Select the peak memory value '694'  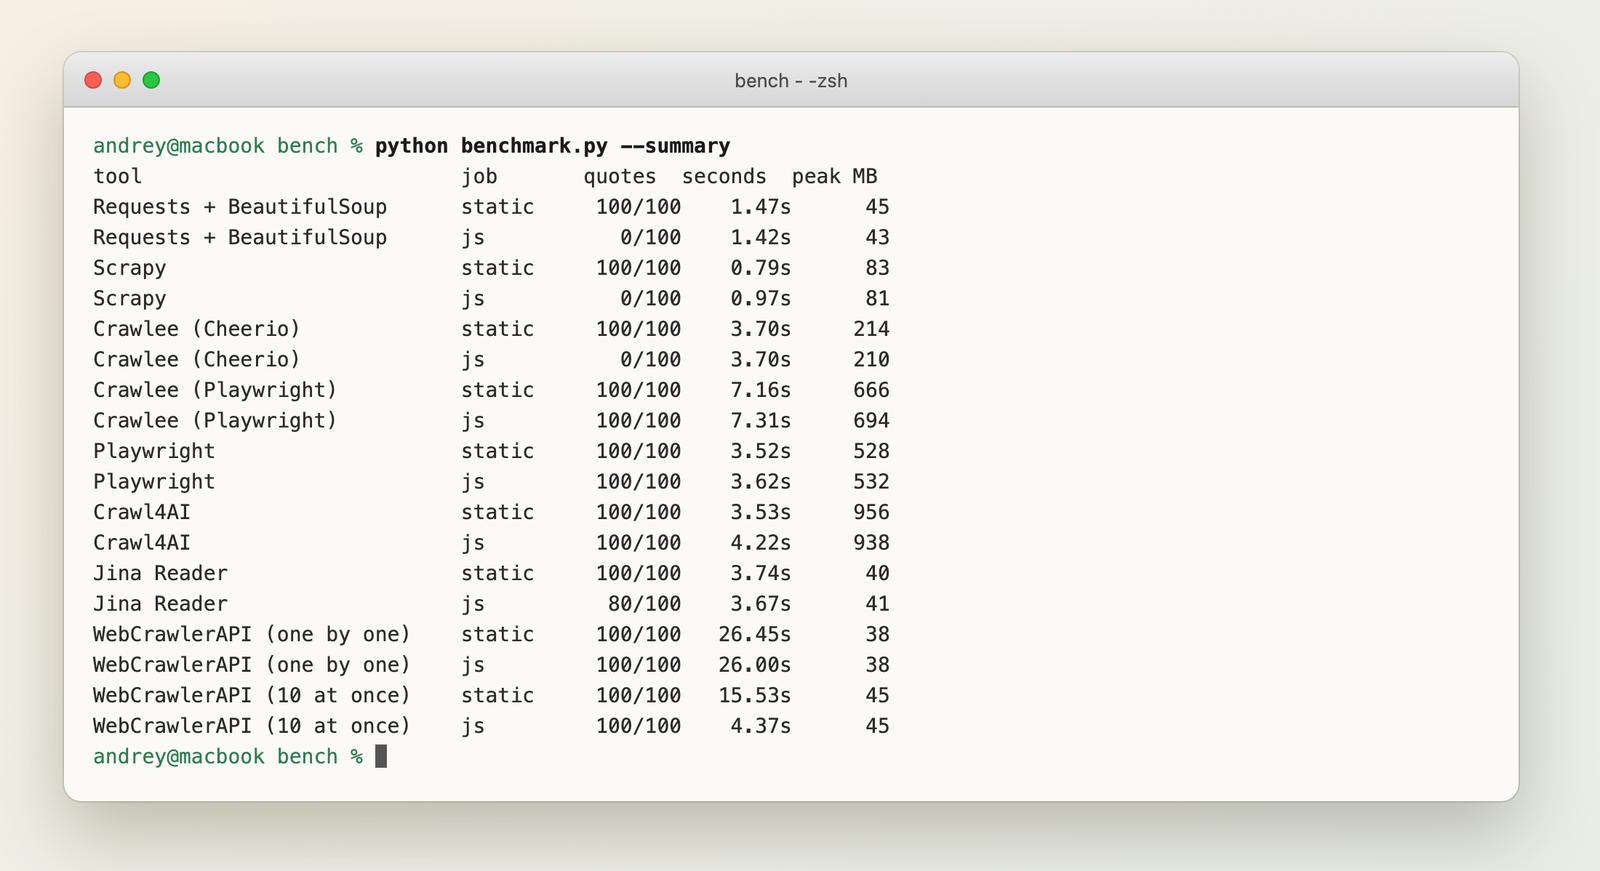click(x=871, y=421)
